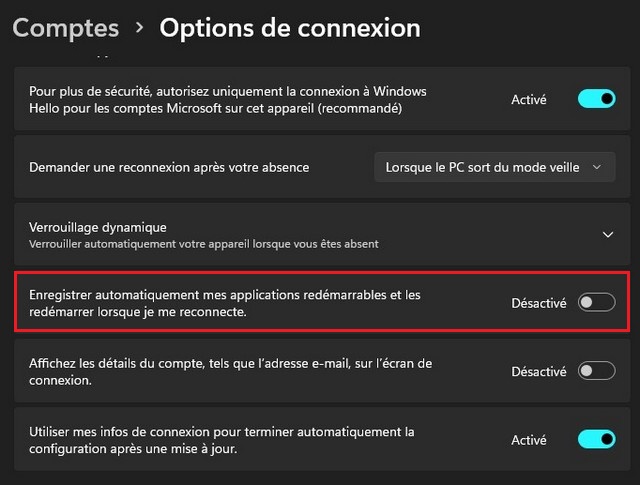The width and height of the screenshot is (640, 485).
Task: Click the breadcrumb separator chevron after Comptes
Action: [139, 29]
